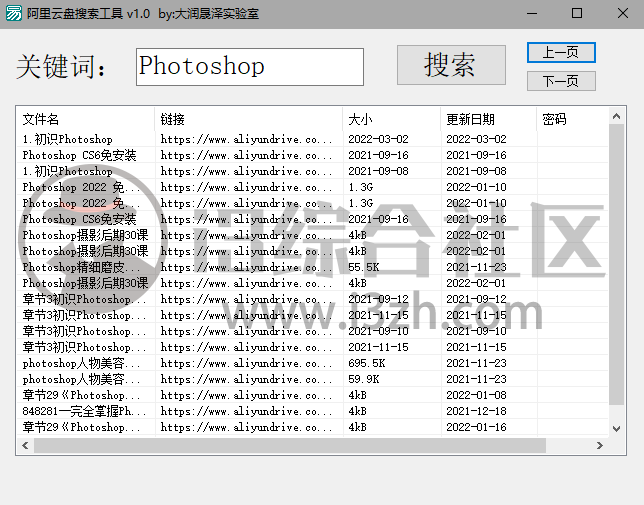Image resolution: width=644 pixels, height=505 pixels.
Task: Minimize the 阿里云盘搜索工具 window
Action: click(532, 14)
